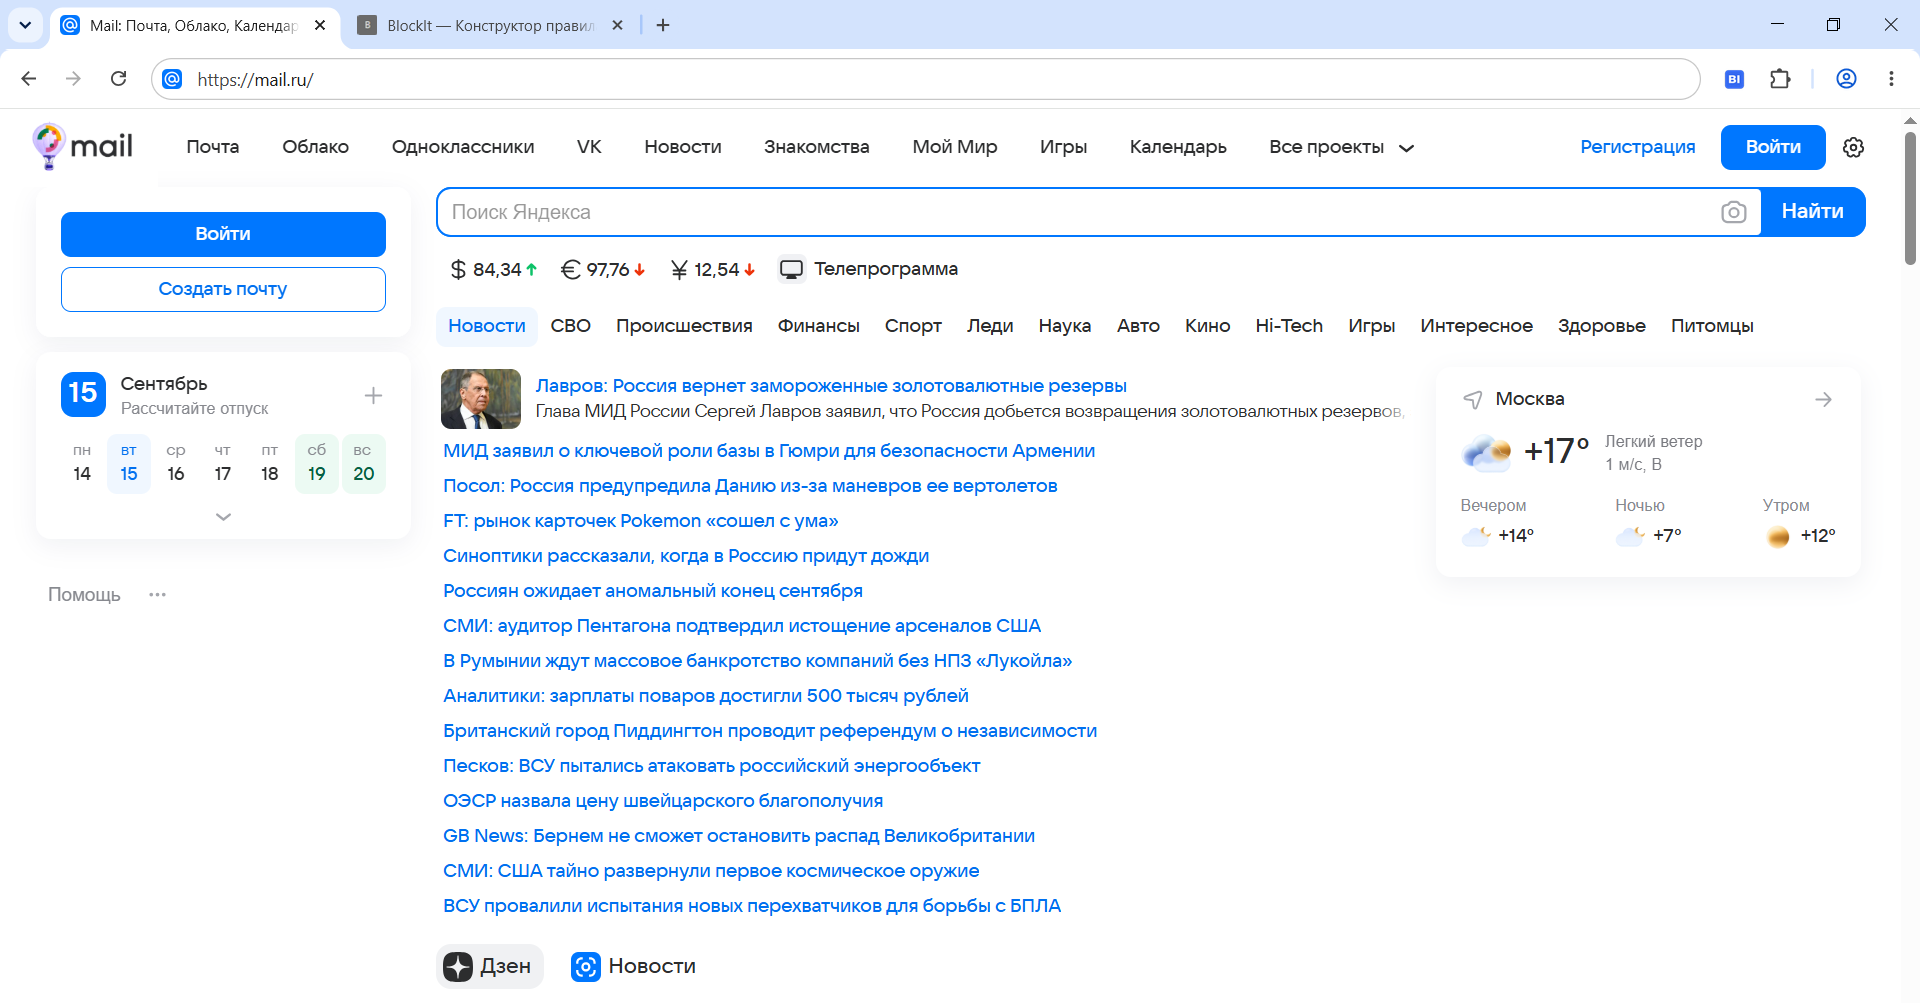Click the camera image search icon
1920x1003 pixels.
pyautogui.click(x=1733, y=212)
